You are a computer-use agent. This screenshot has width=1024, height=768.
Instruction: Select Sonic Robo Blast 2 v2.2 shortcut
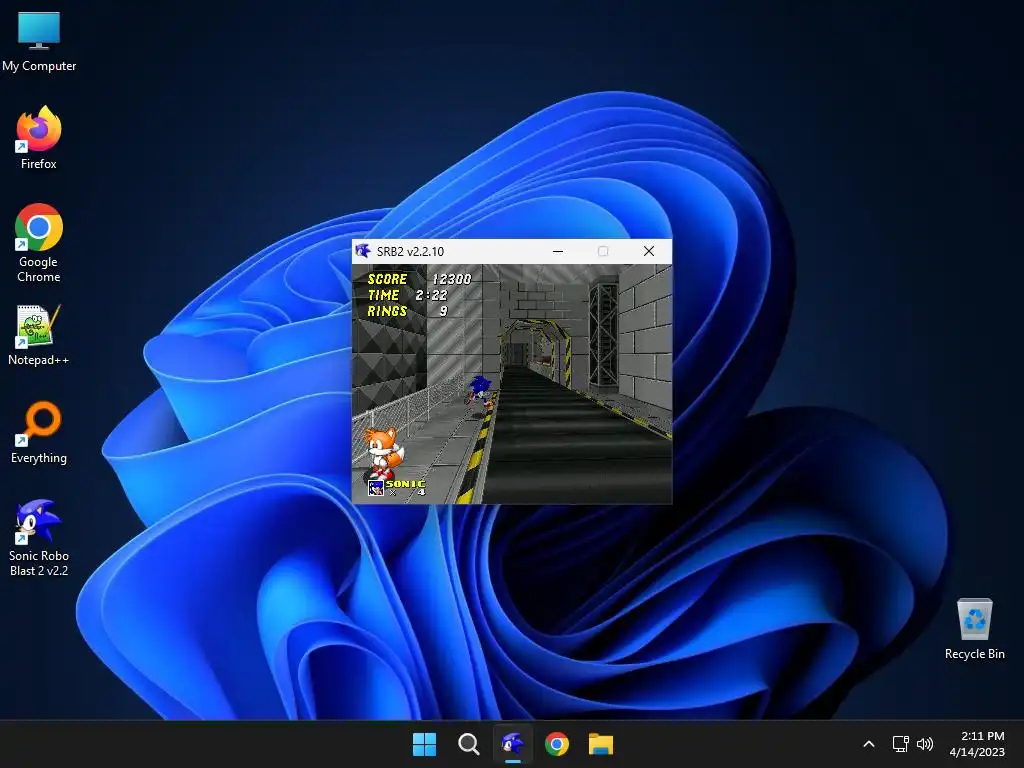click(x=39, y=537)
